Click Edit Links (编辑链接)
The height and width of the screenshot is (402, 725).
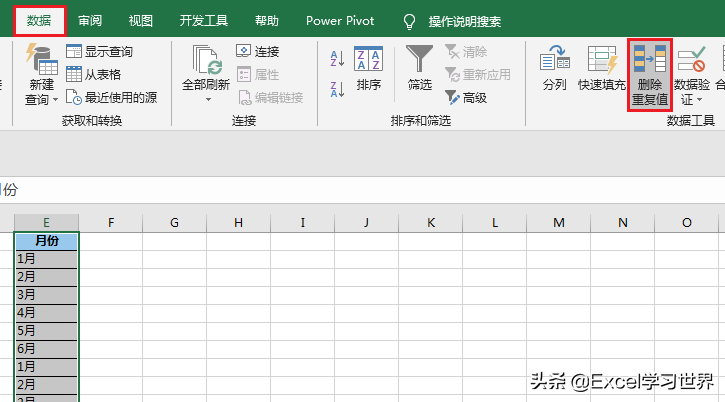tap(270, 97)
